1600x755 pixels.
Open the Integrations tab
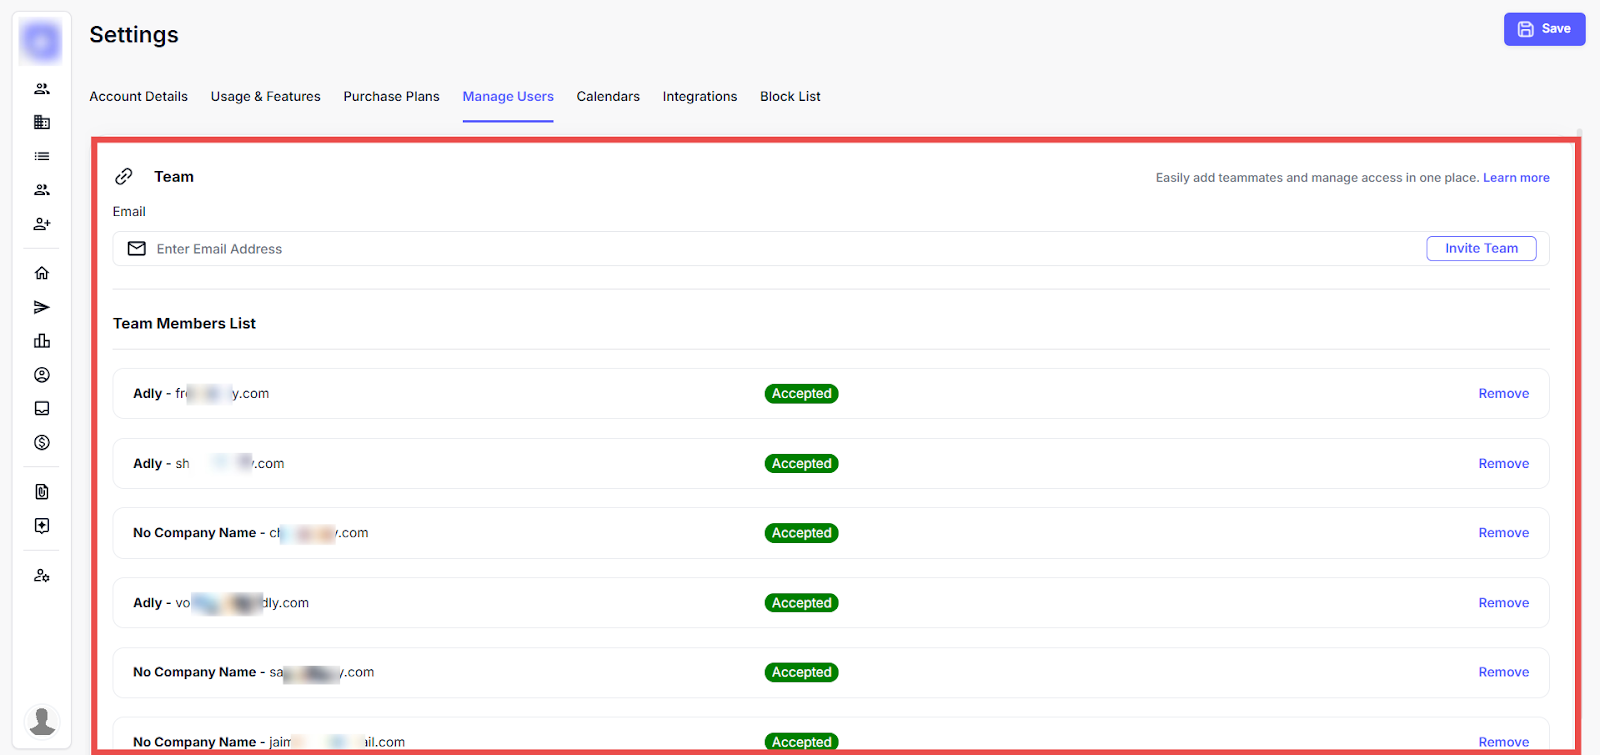click(x=699, y=97)
